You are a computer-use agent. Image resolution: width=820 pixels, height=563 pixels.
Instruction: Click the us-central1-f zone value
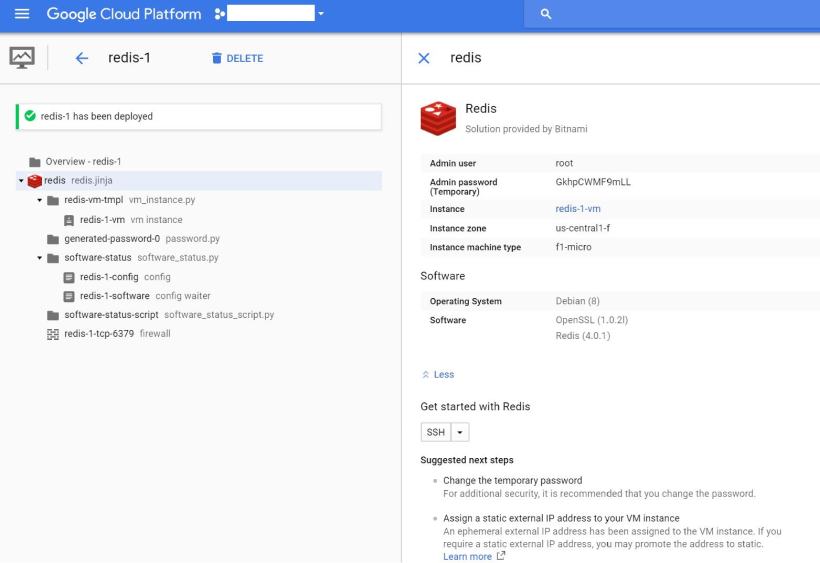(583, 228)
